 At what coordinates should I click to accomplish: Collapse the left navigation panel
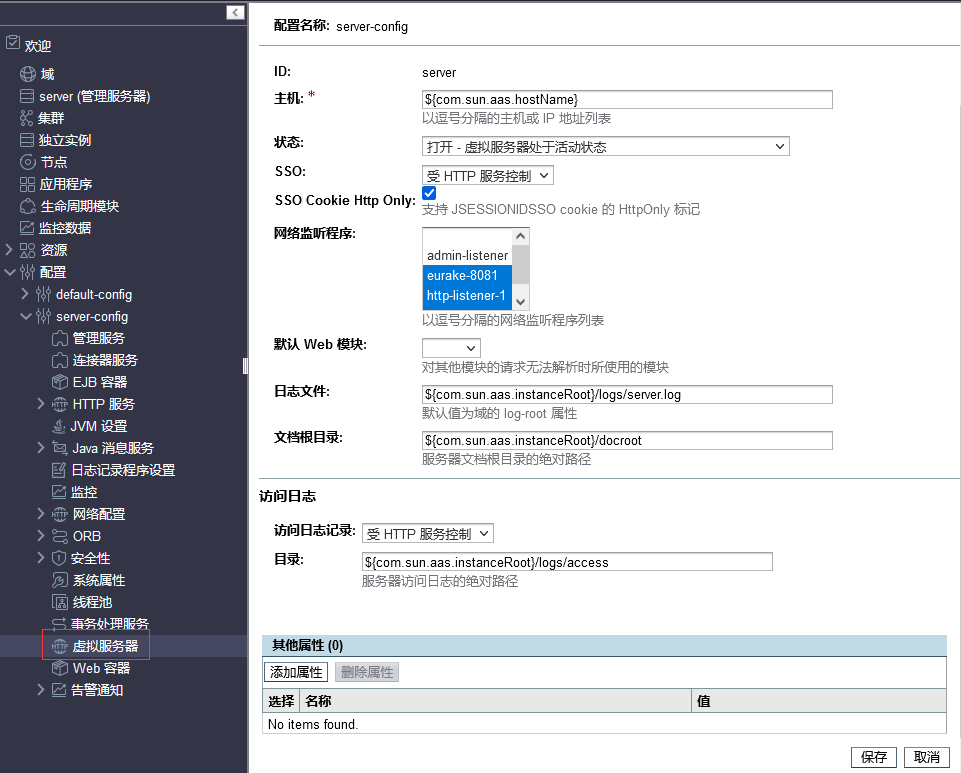(x=235, y=12)
